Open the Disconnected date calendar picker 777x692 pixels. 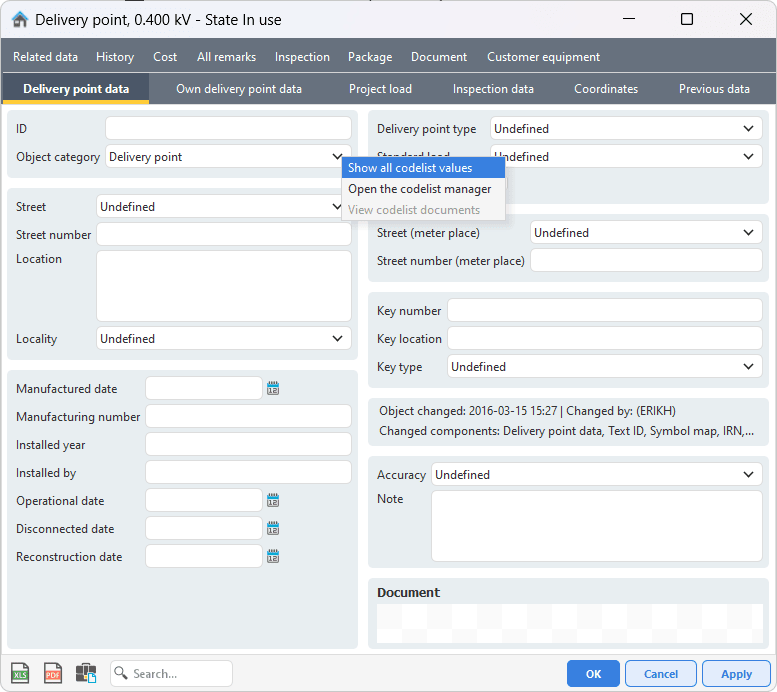(273, 529)
